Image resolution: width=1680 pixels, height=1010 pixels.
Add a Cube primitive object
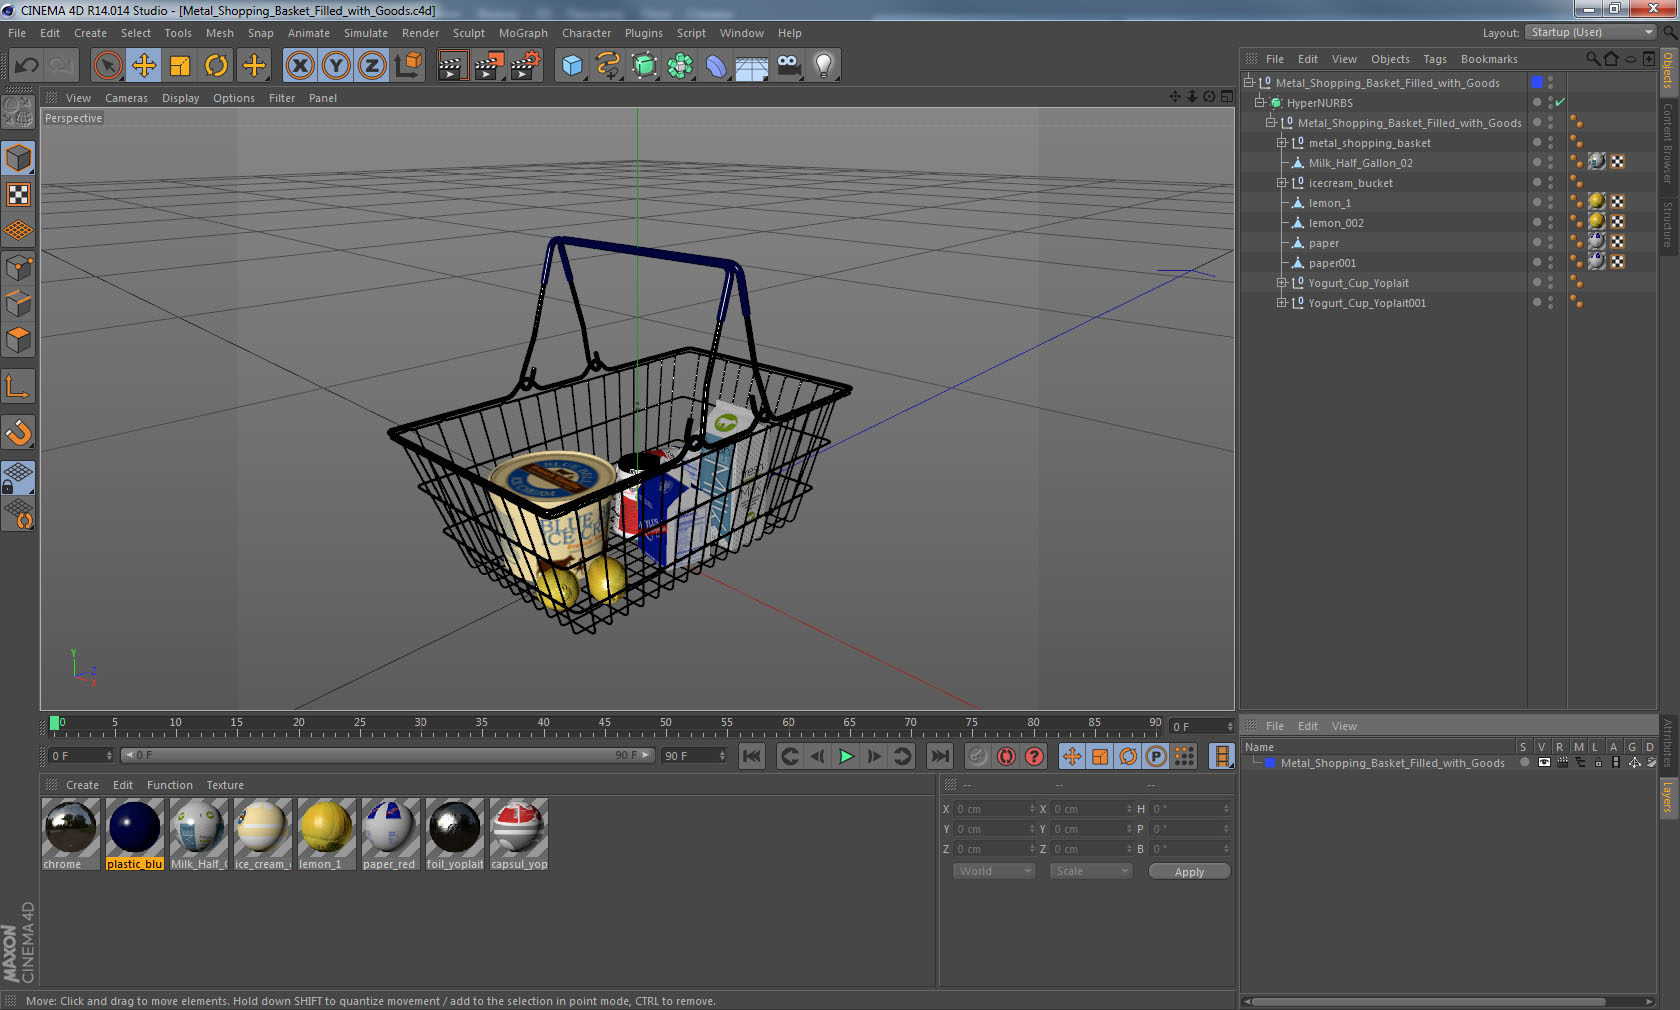(572, 66)
